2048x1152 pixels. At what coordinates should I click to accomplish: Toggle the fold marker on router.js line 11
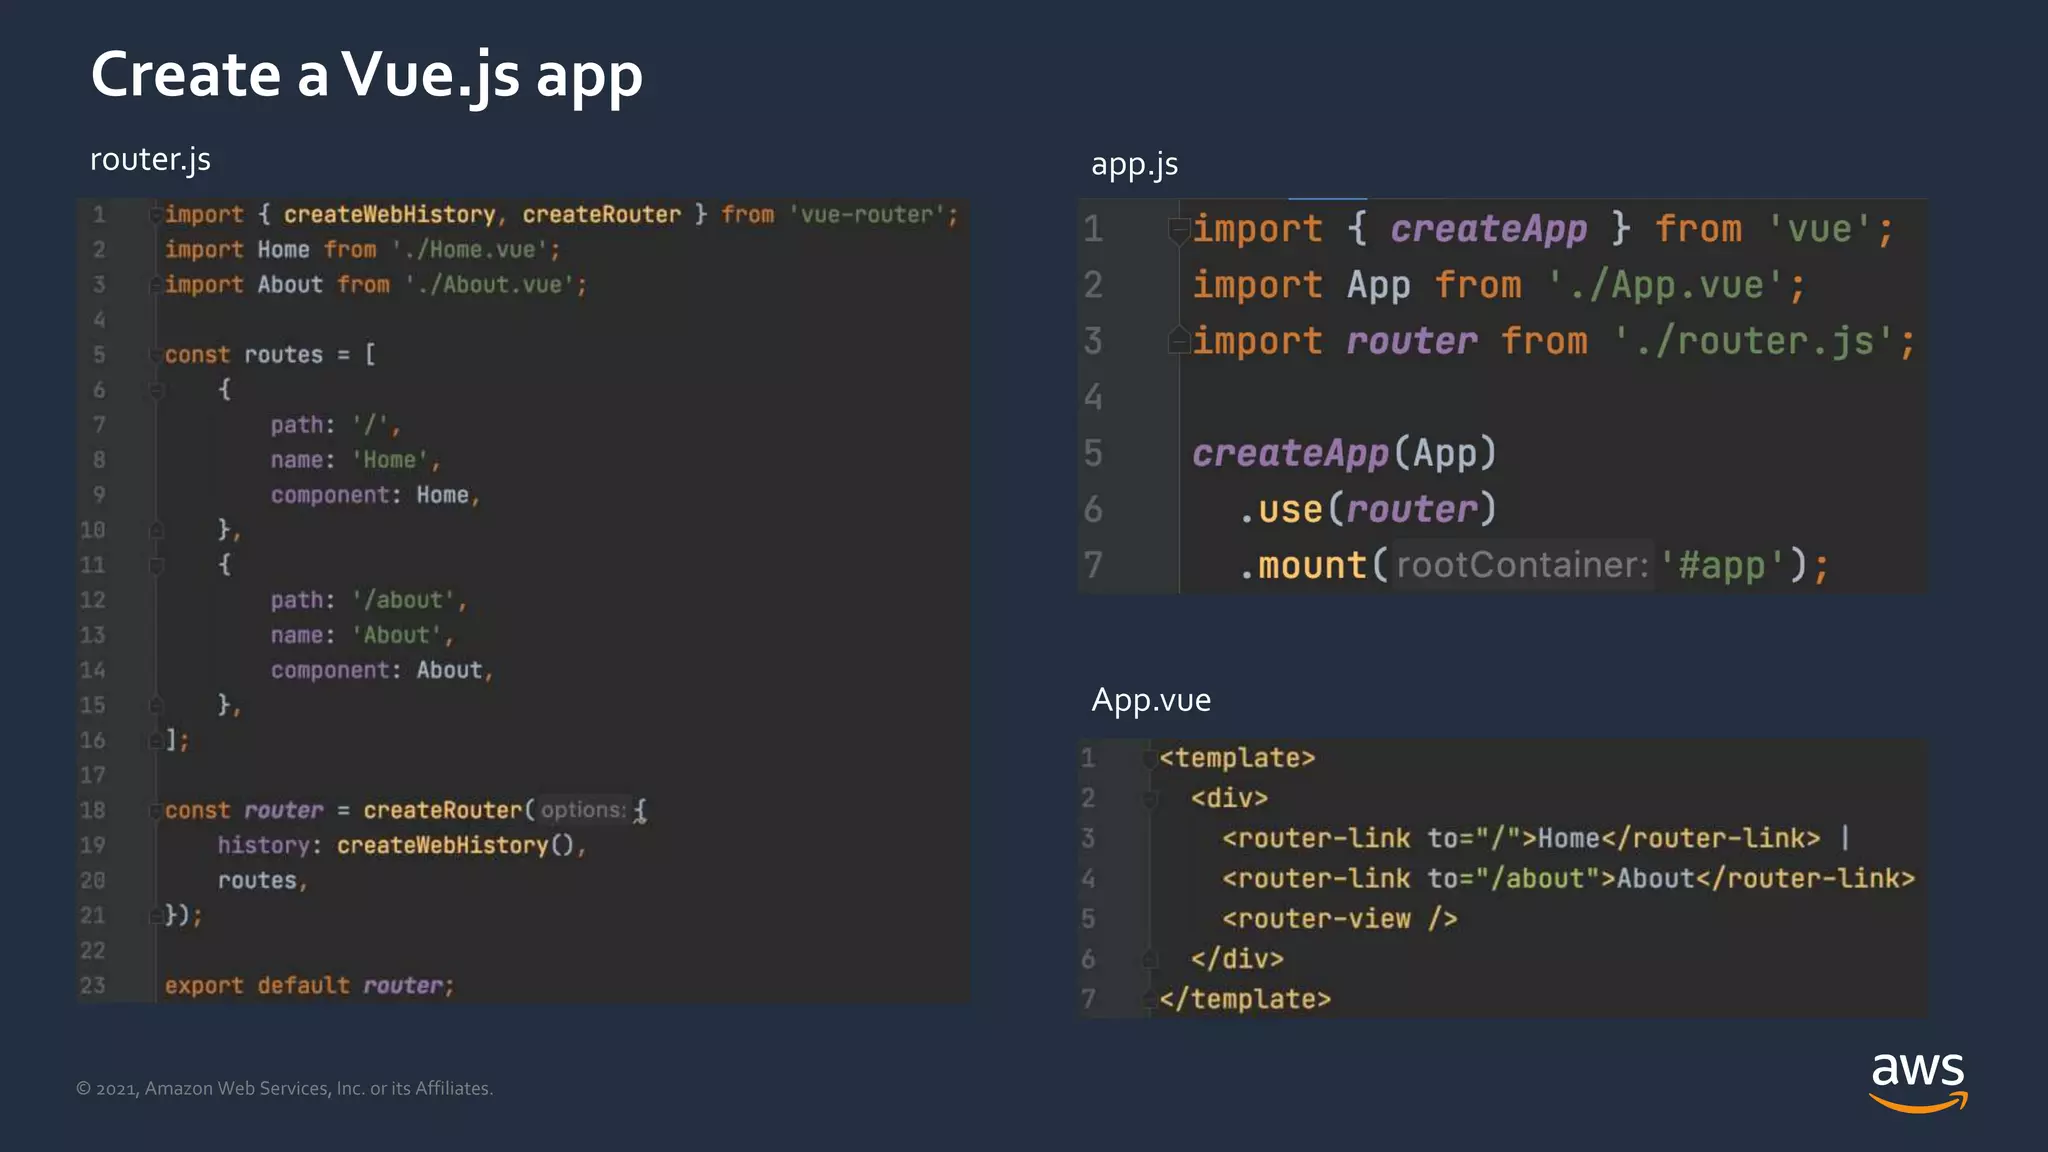(157, 565)
